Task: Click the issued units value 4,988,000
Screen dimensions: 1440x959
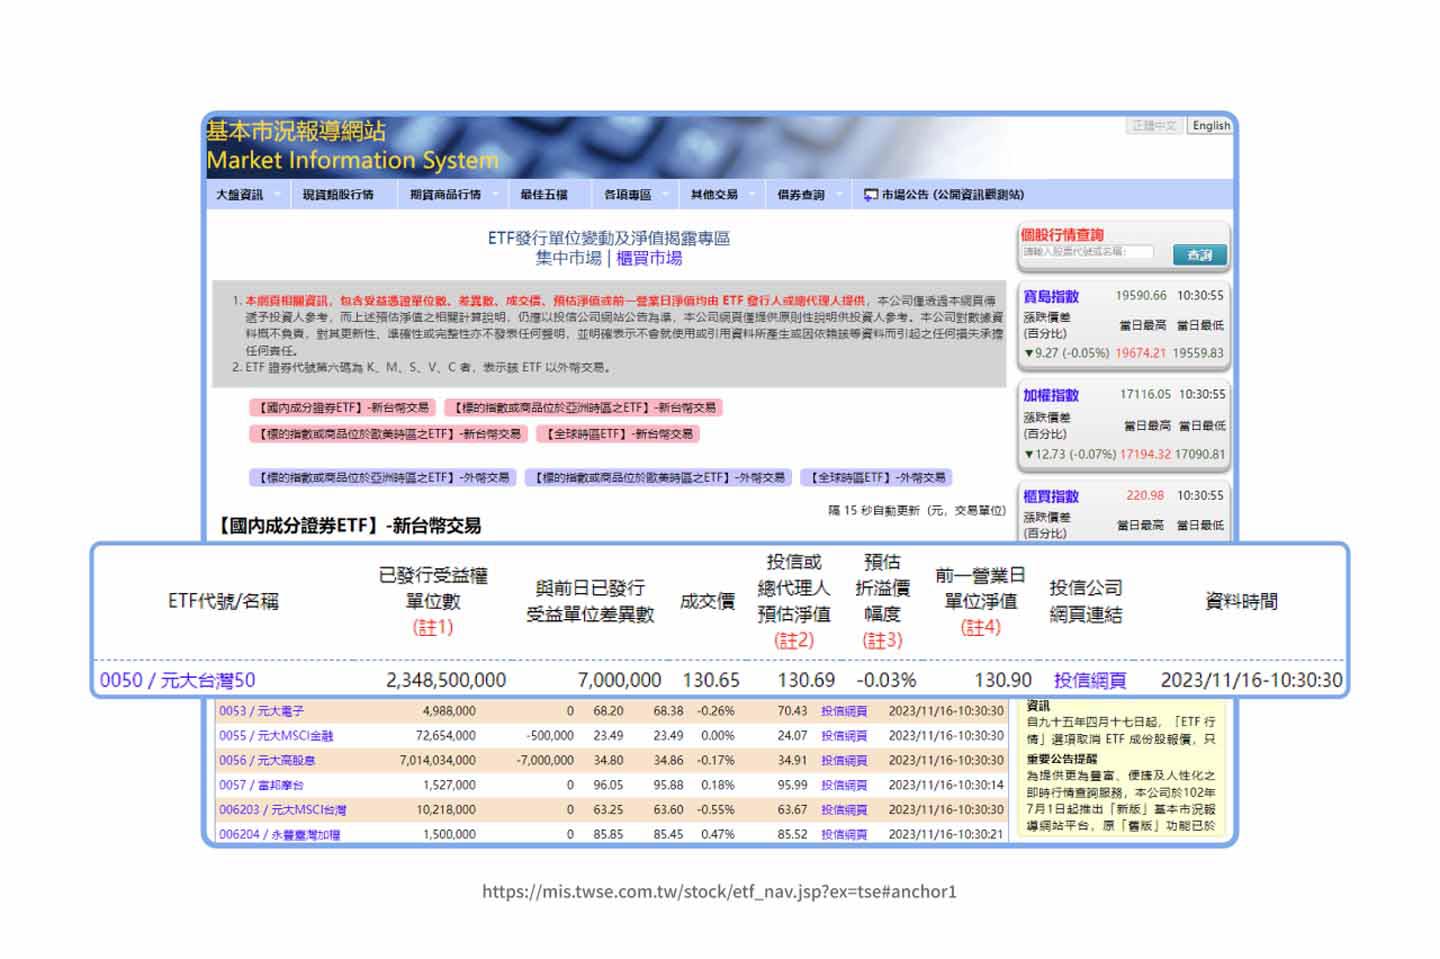Action: [449, 711]
